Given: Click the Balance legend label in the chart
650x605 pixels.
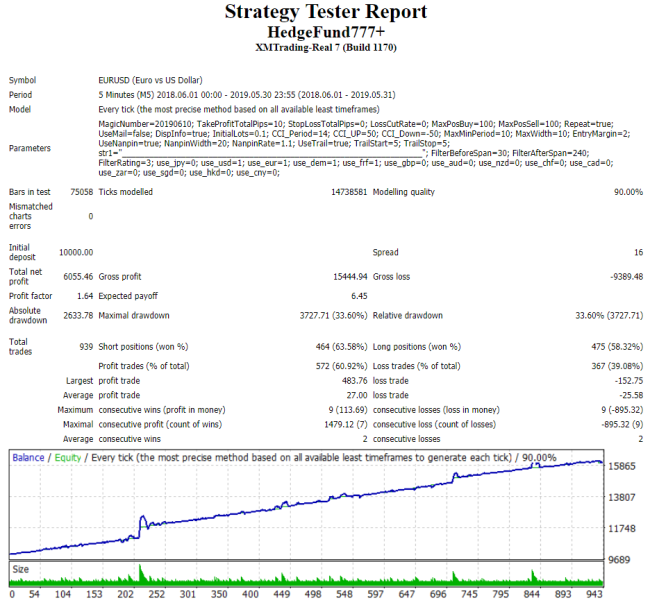Looking at the screenshot, I should (x=28, y=458).
